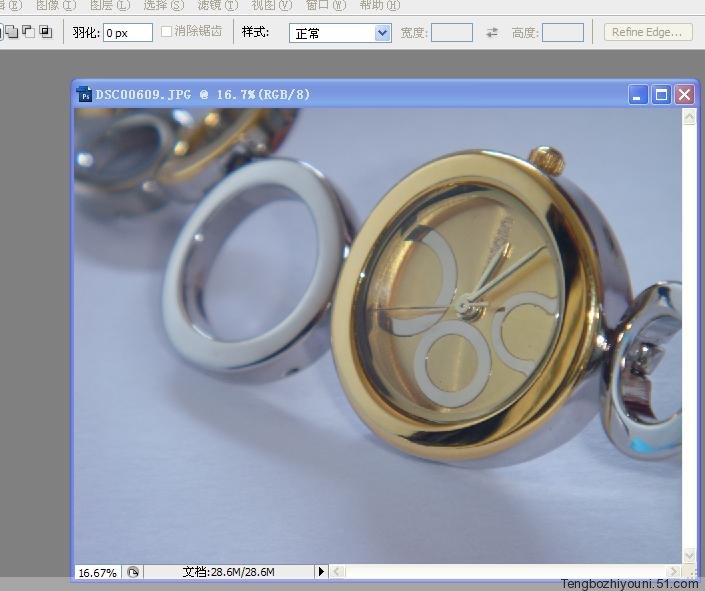Screen dimensions: 705x591
Task: Click the status bar preview icon beside zoom
Action: 133,572
